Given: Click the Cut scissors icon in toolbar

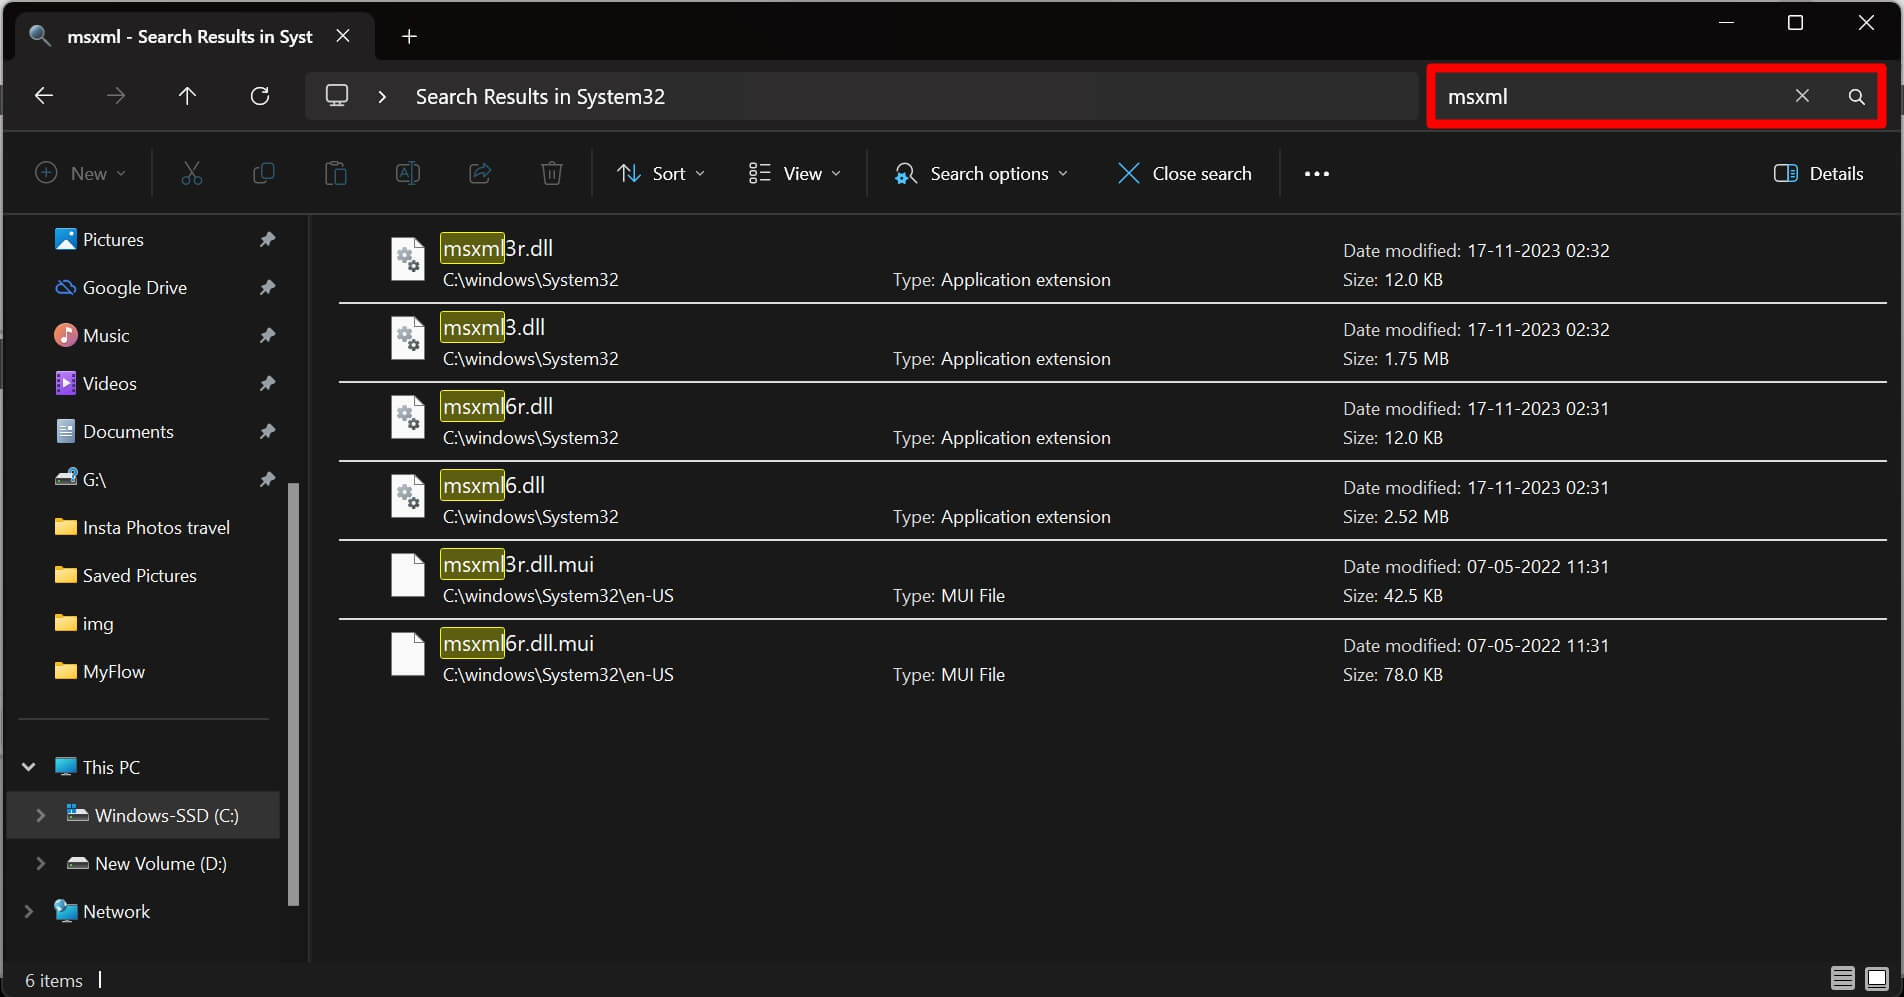Looking at the screenshot, I should click(x=191, y=173).
